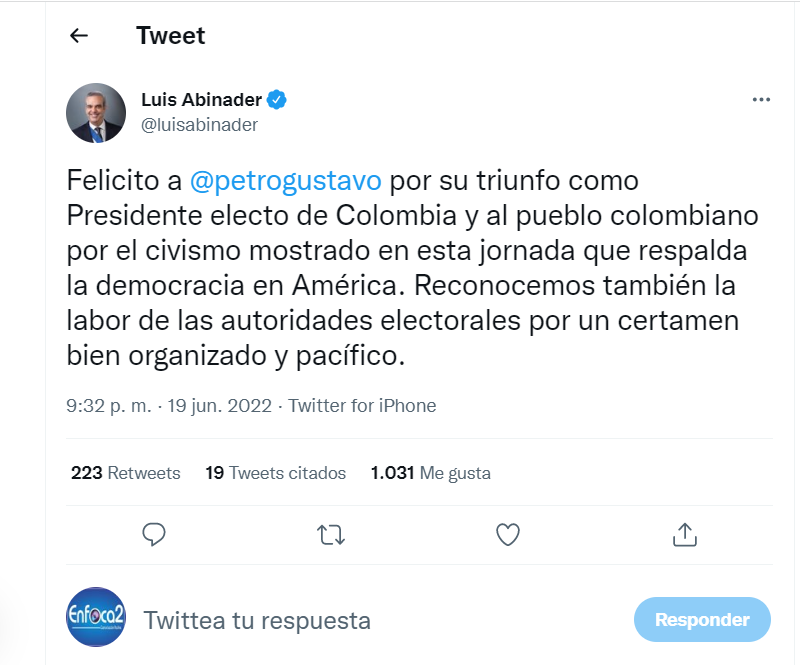Click the share upload icon
This screenshot has width=800, height=665.
point(684,534)
